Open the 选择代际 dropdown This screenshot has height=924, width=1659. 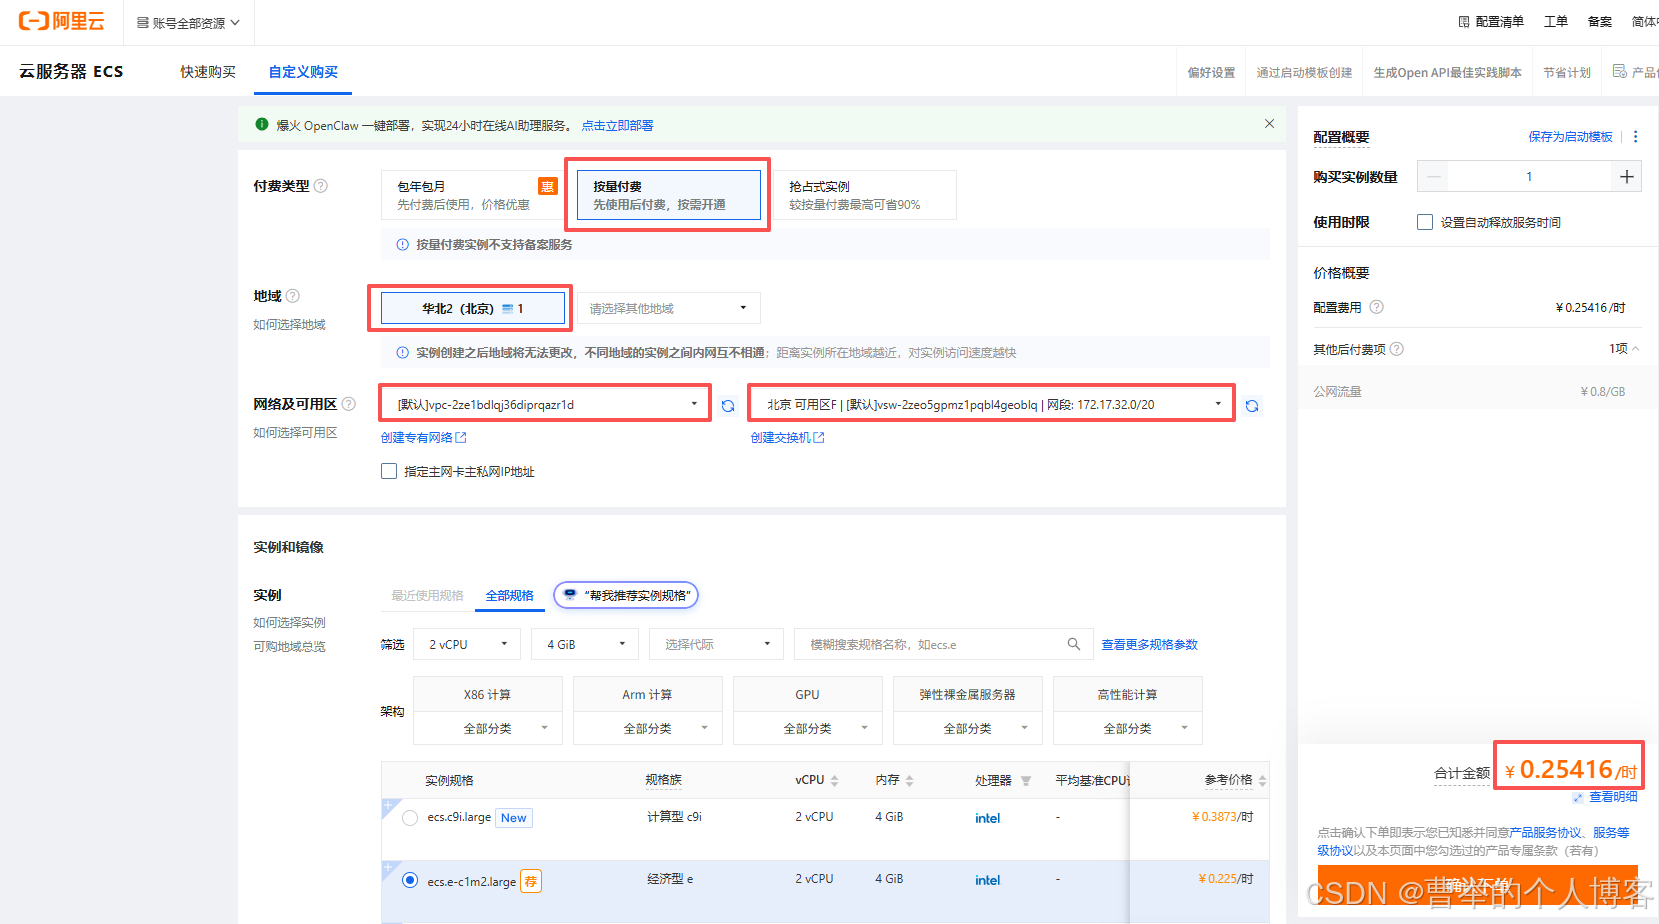coord(716,644)
